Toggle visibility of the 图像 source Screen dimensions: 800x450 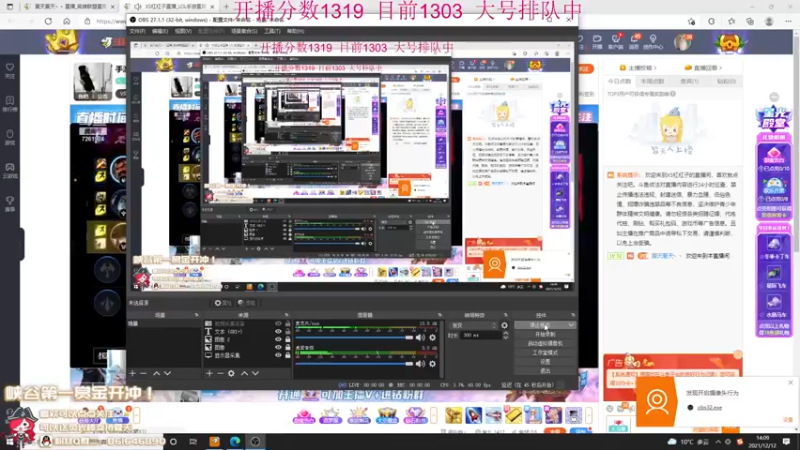tap(278, 347)
